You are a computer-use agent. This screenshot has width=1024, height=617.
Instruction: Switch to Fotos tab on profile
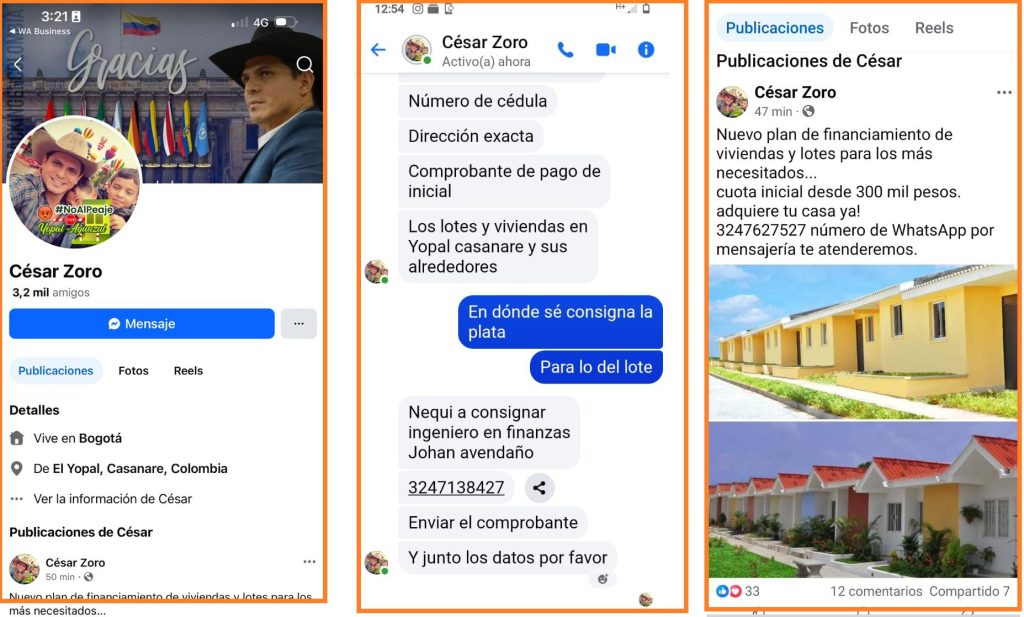[x=133, y=371]
